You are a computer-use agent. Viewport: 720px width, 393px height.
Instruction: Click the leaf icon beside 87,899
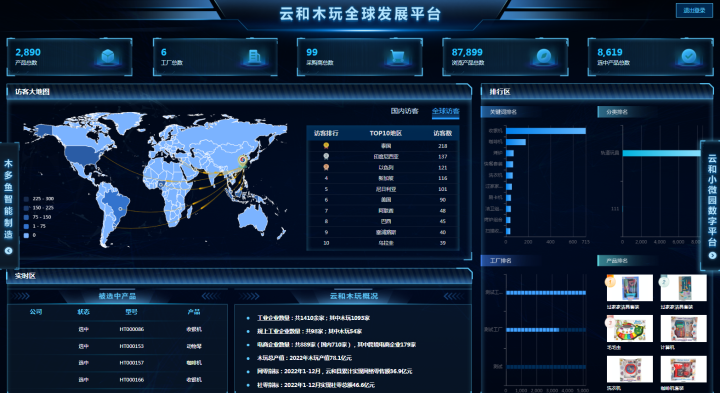click(544, 56)
